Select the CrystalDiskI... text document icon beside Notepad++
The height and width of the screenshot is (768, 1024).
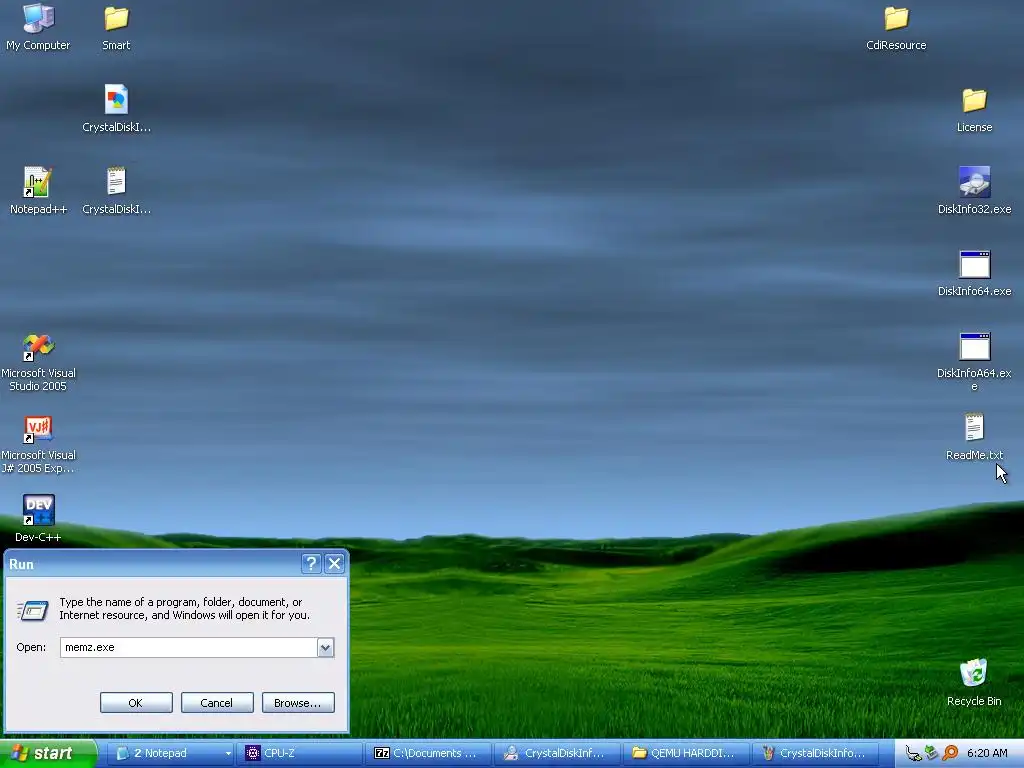(116, 191)
